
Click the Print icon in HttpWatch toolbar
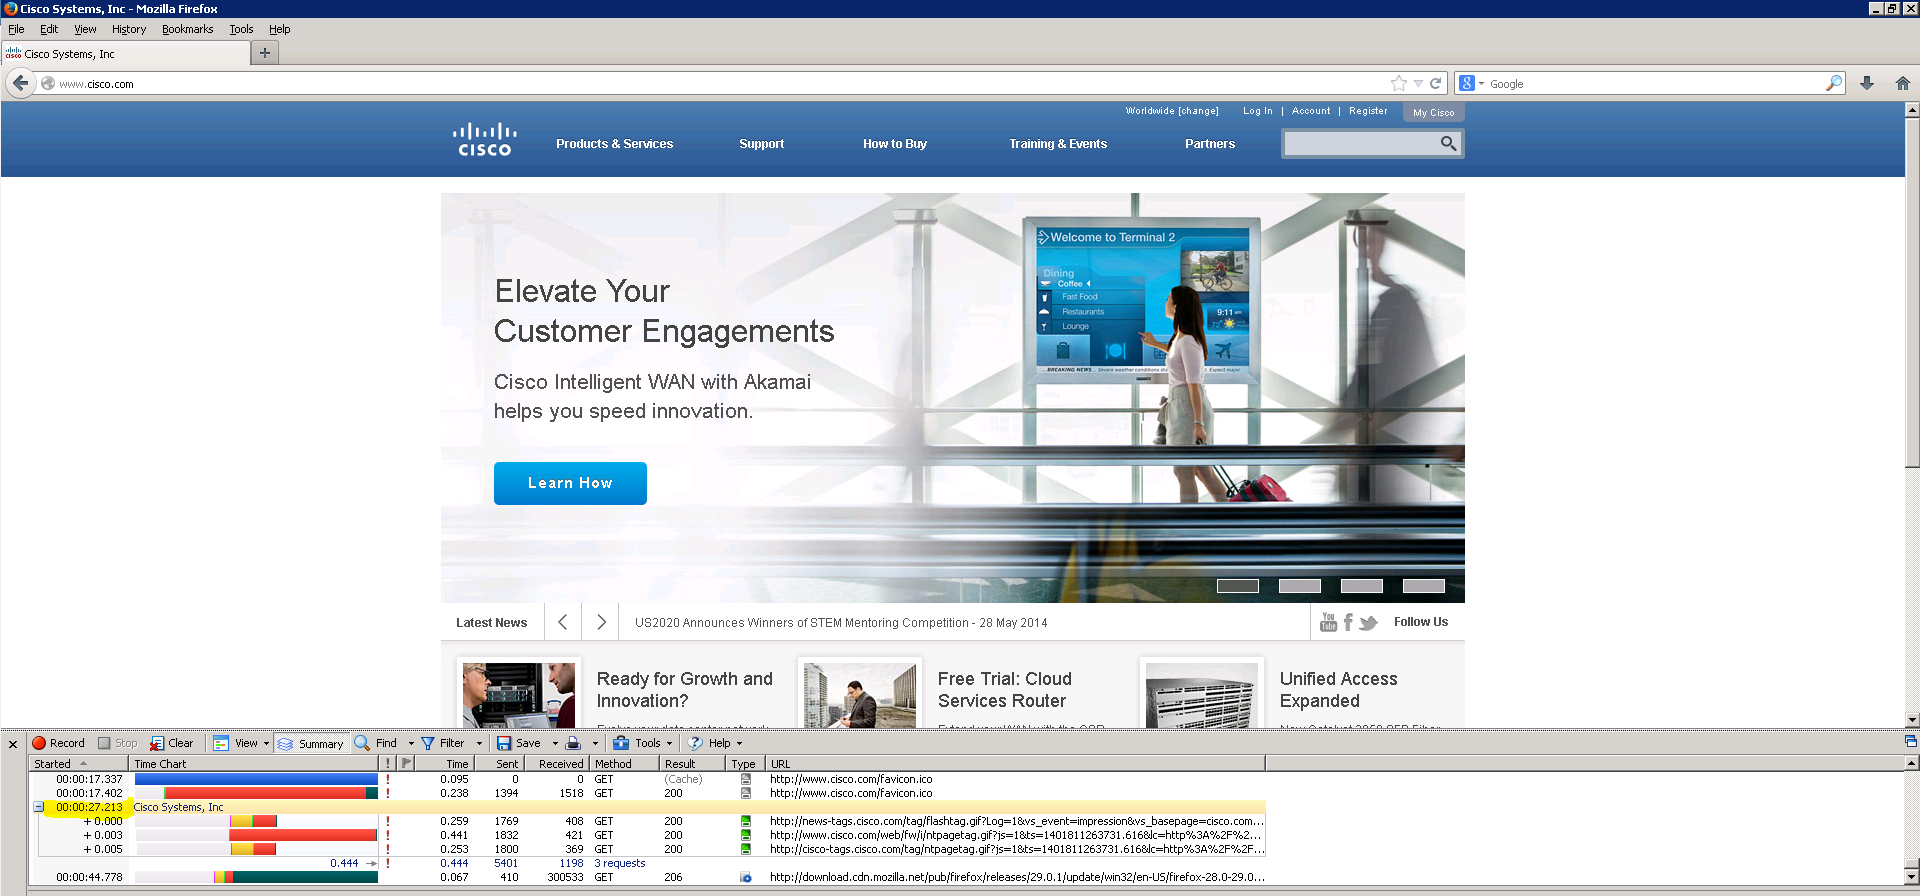tap(573, 743)
